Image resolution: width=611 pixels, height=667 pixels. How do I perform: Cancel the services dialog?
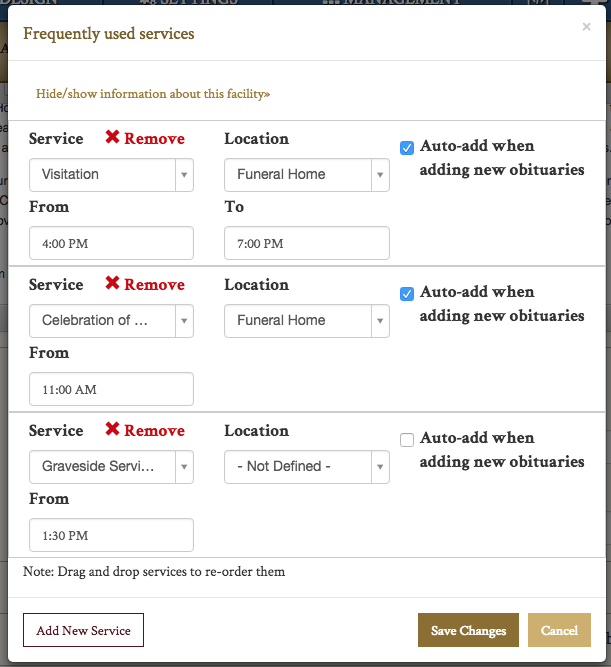click(x=559, y=631)
